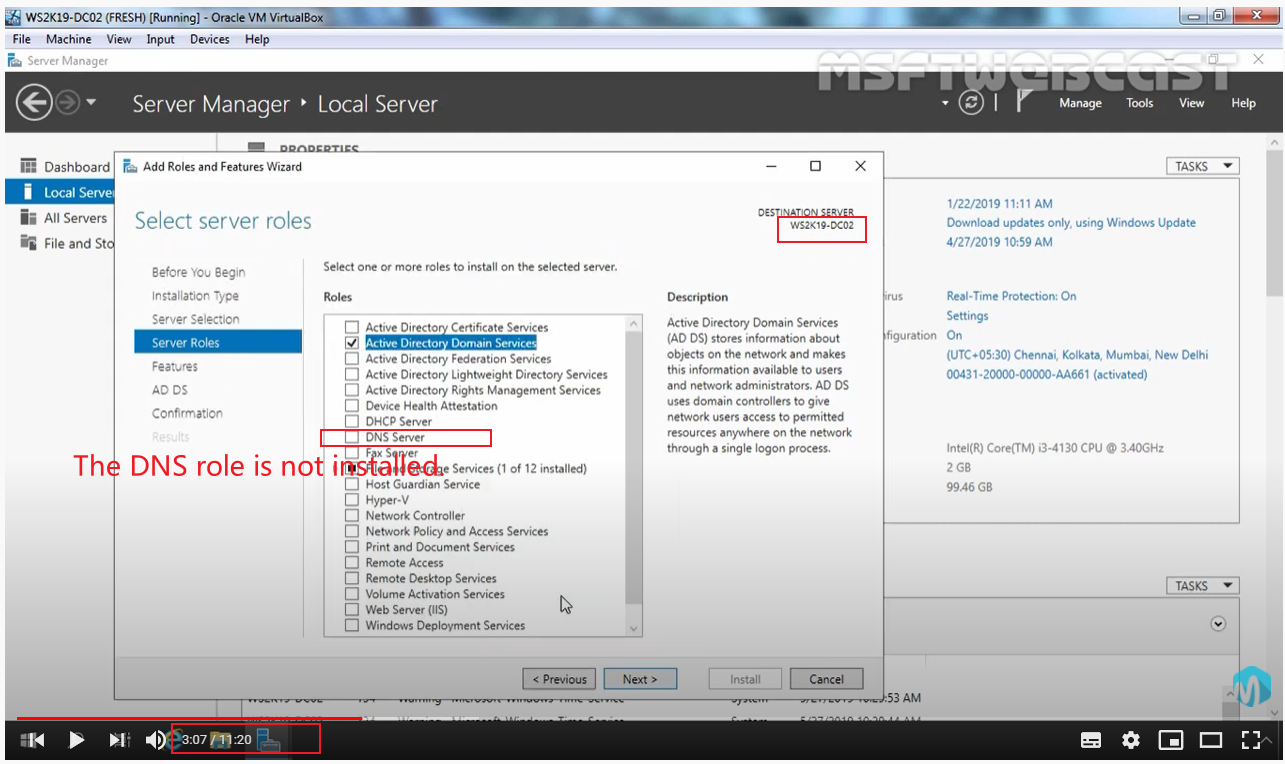Open the Server Manager Tools menu
Viewport: 1285px width, 764px height.
pyautogui.click(x=1140, y=103)
